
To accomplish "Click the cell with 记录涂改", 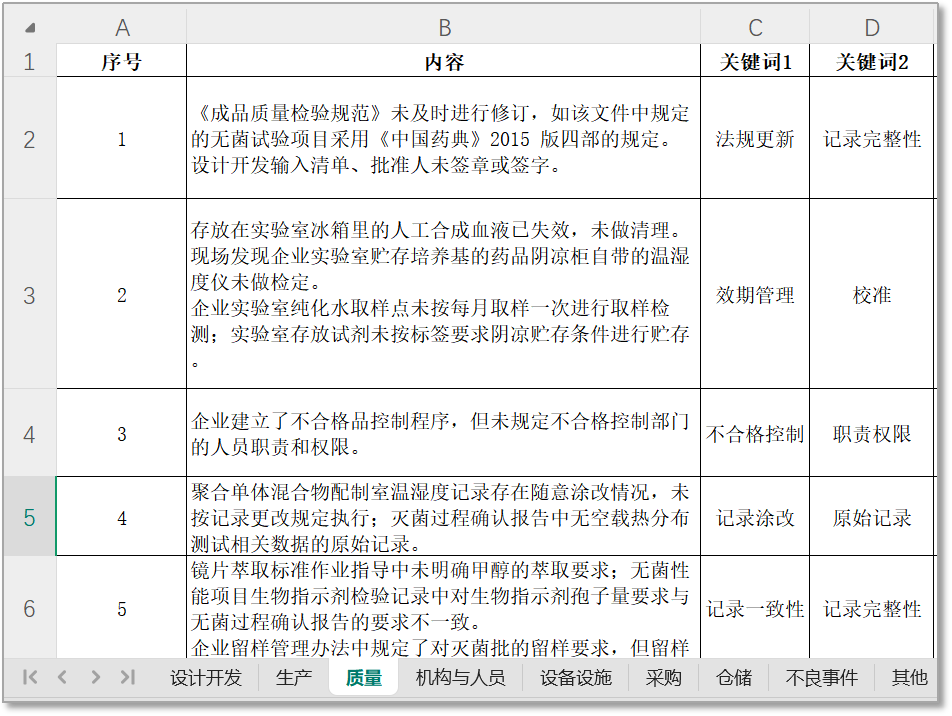I will (755, 518).
